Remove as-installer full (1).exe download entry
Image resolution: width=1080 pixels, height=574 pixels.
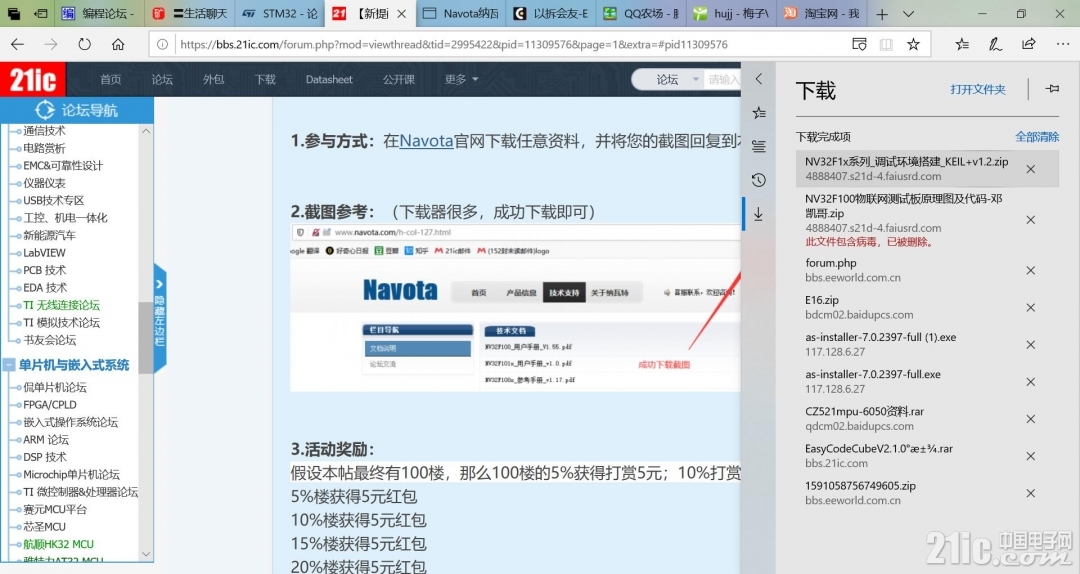pos(1030,345)
